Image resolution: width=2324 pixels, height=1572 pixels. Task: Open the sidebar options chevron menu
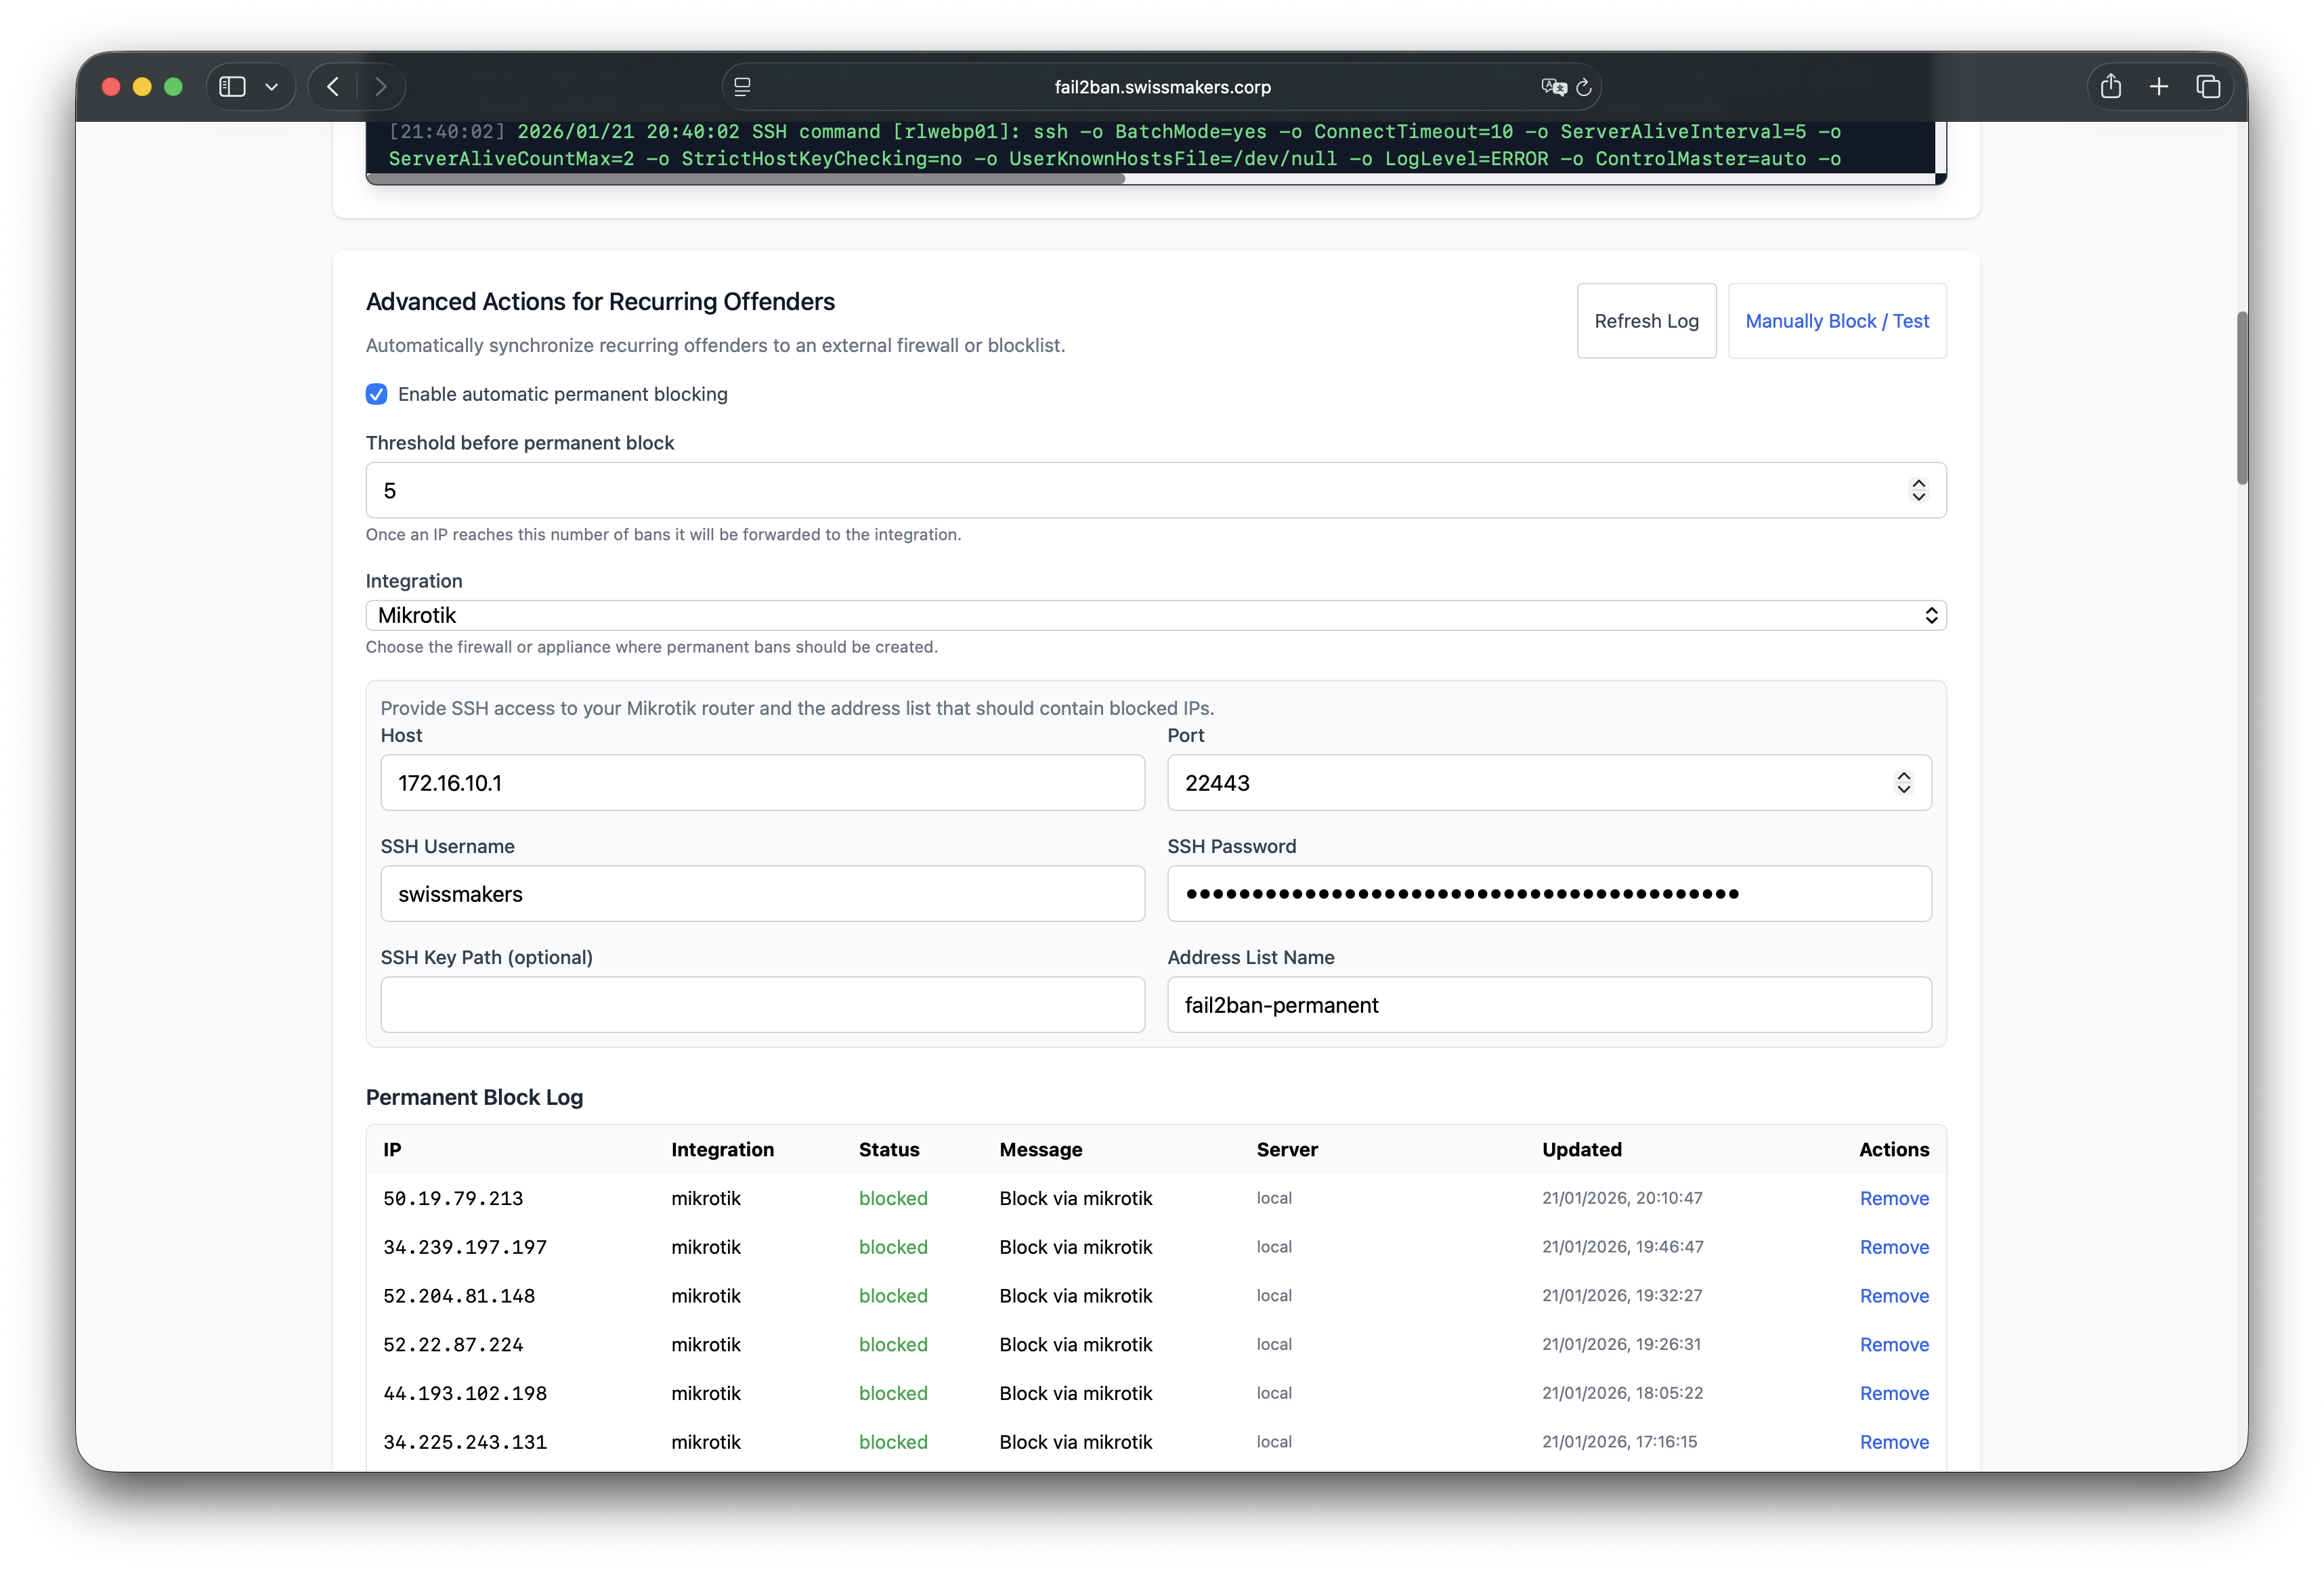[x=271, y=87]
